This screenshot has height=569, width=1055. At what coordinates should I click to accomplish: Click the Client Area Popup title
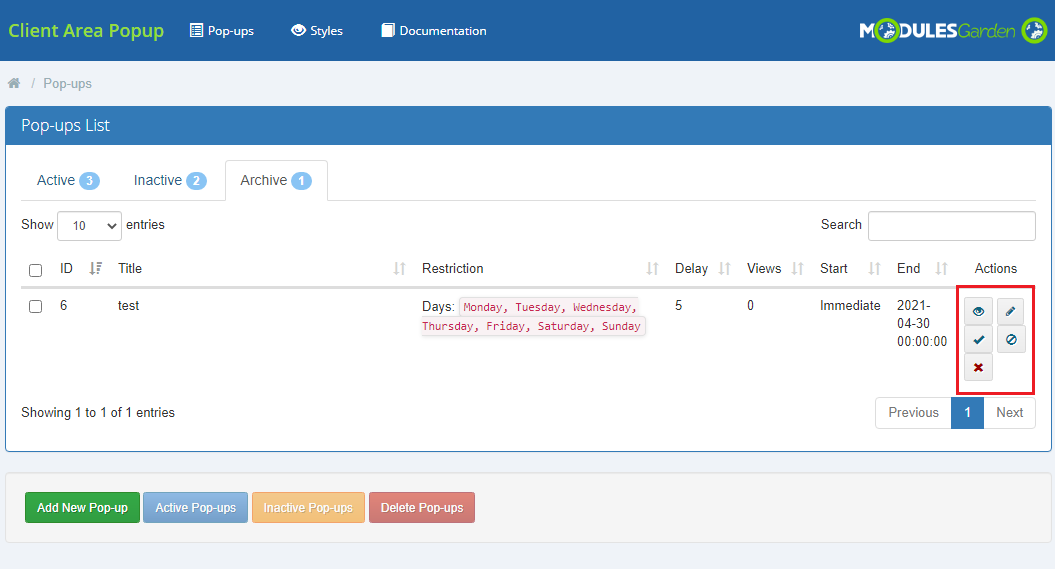[86, 30]
